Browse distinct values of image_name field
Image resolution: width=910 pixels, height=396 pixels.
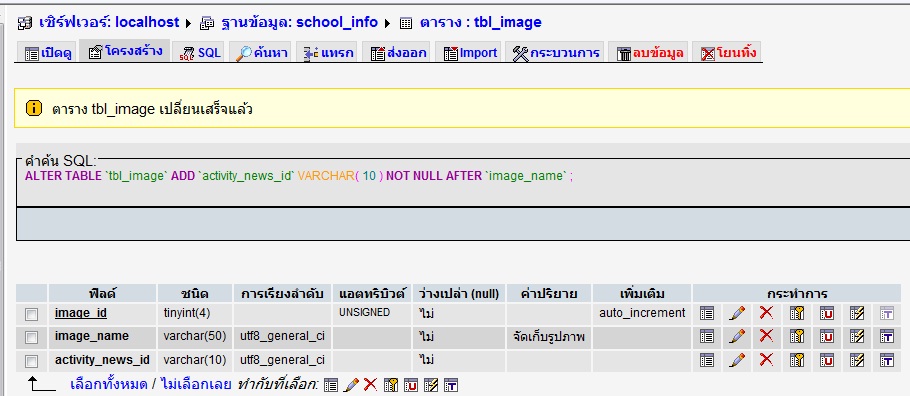coord(706,336)
